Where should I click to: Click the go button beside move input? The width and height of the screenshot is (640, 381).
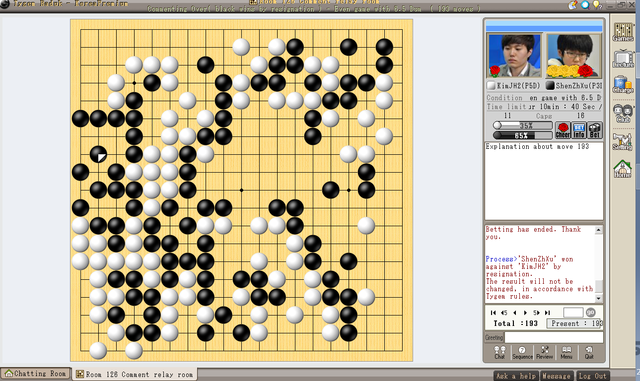click(x=591, y=312)
